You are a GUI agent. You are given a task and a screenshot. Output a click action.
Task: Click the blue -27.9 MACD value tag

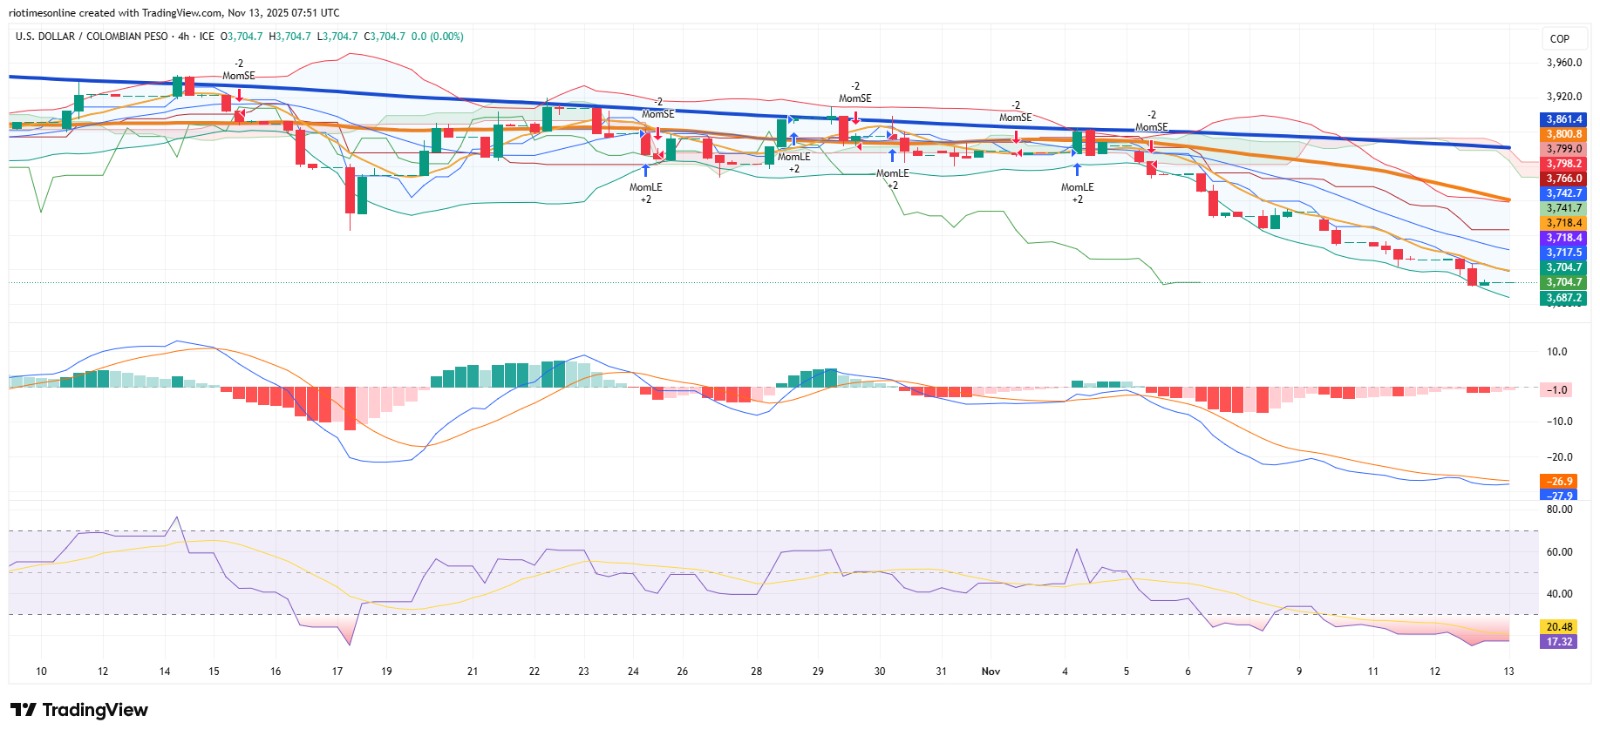pos(1558,495)
